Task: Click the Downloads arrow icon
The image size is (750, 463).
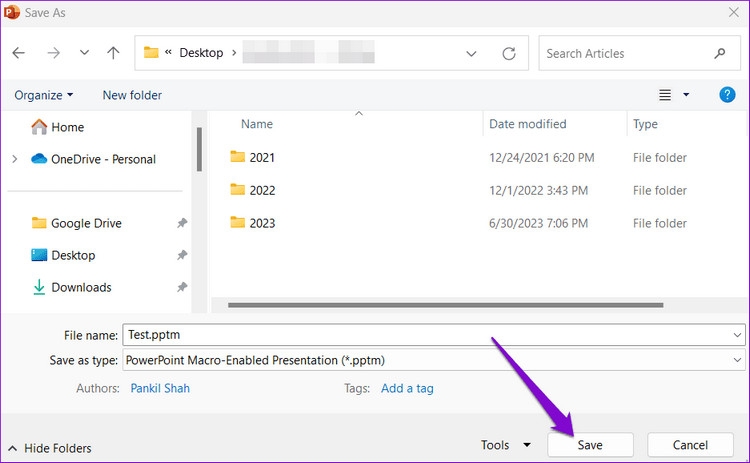Action: pos(39,287)
